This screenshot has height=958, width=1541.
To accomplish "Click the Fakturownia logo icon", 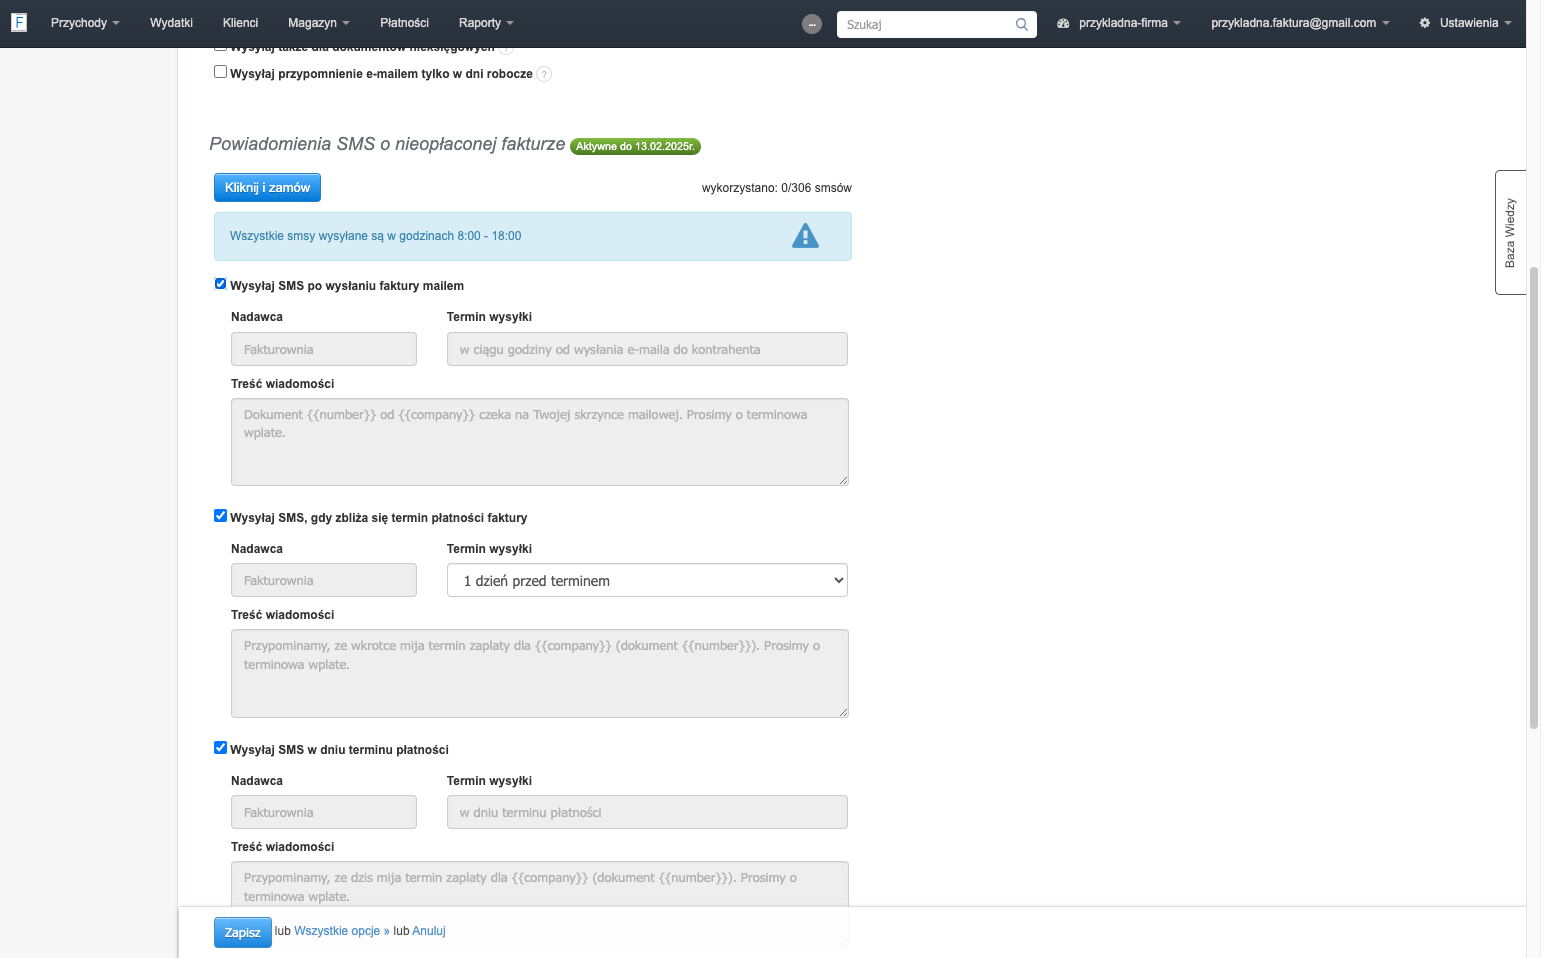I will (x=19, y=22).
